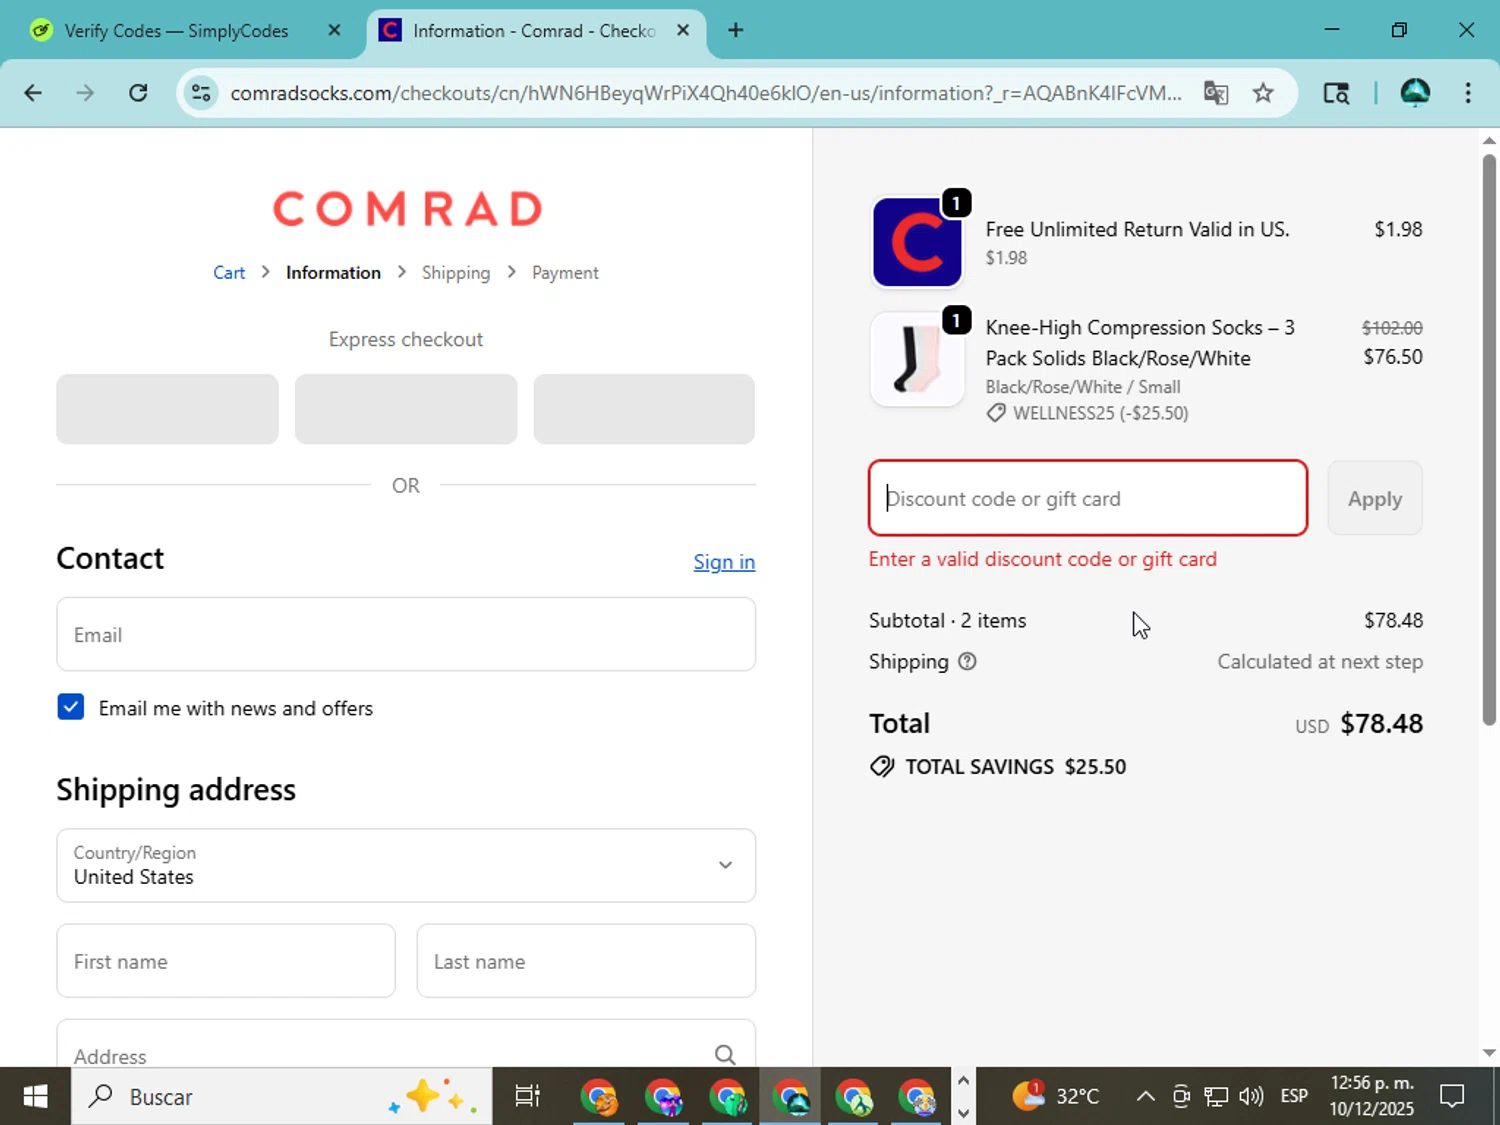
Task: Click the Free Unlimited Return product thumbnail
Action: pyautogui.click(x=917, y=242)
